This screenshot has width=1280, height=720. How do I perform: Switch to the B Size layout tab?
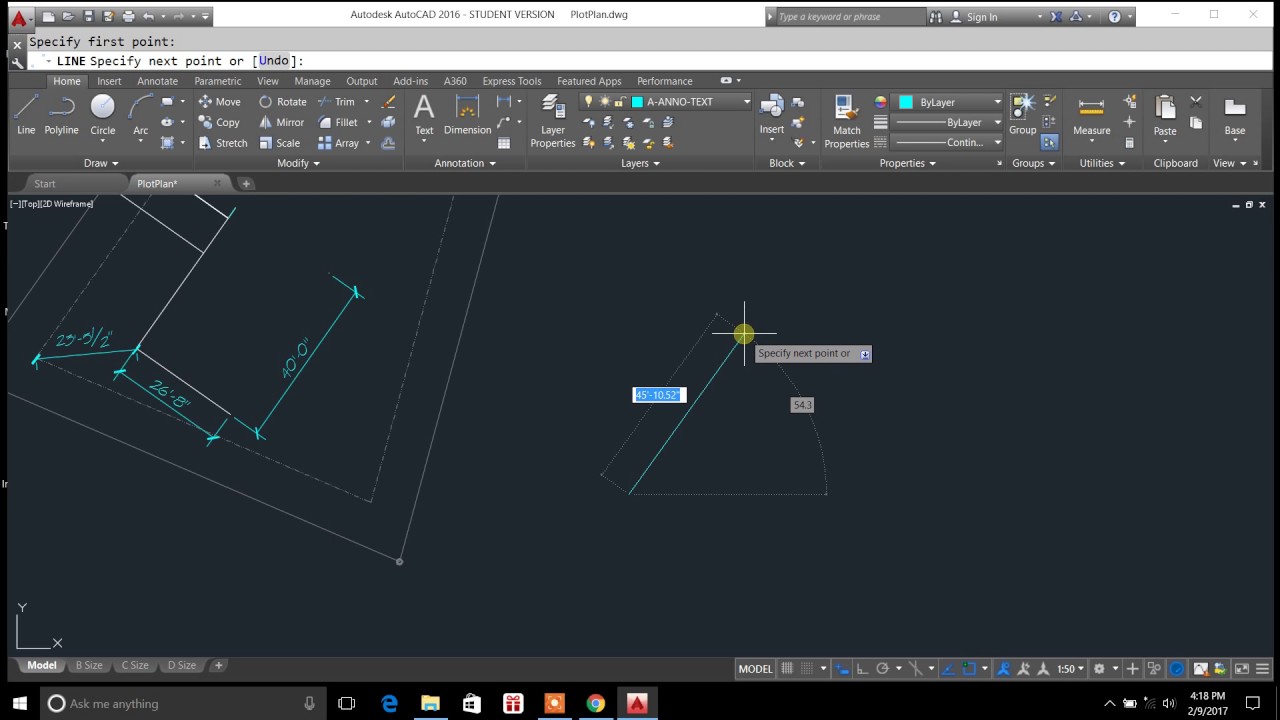[x=89, y=665]
